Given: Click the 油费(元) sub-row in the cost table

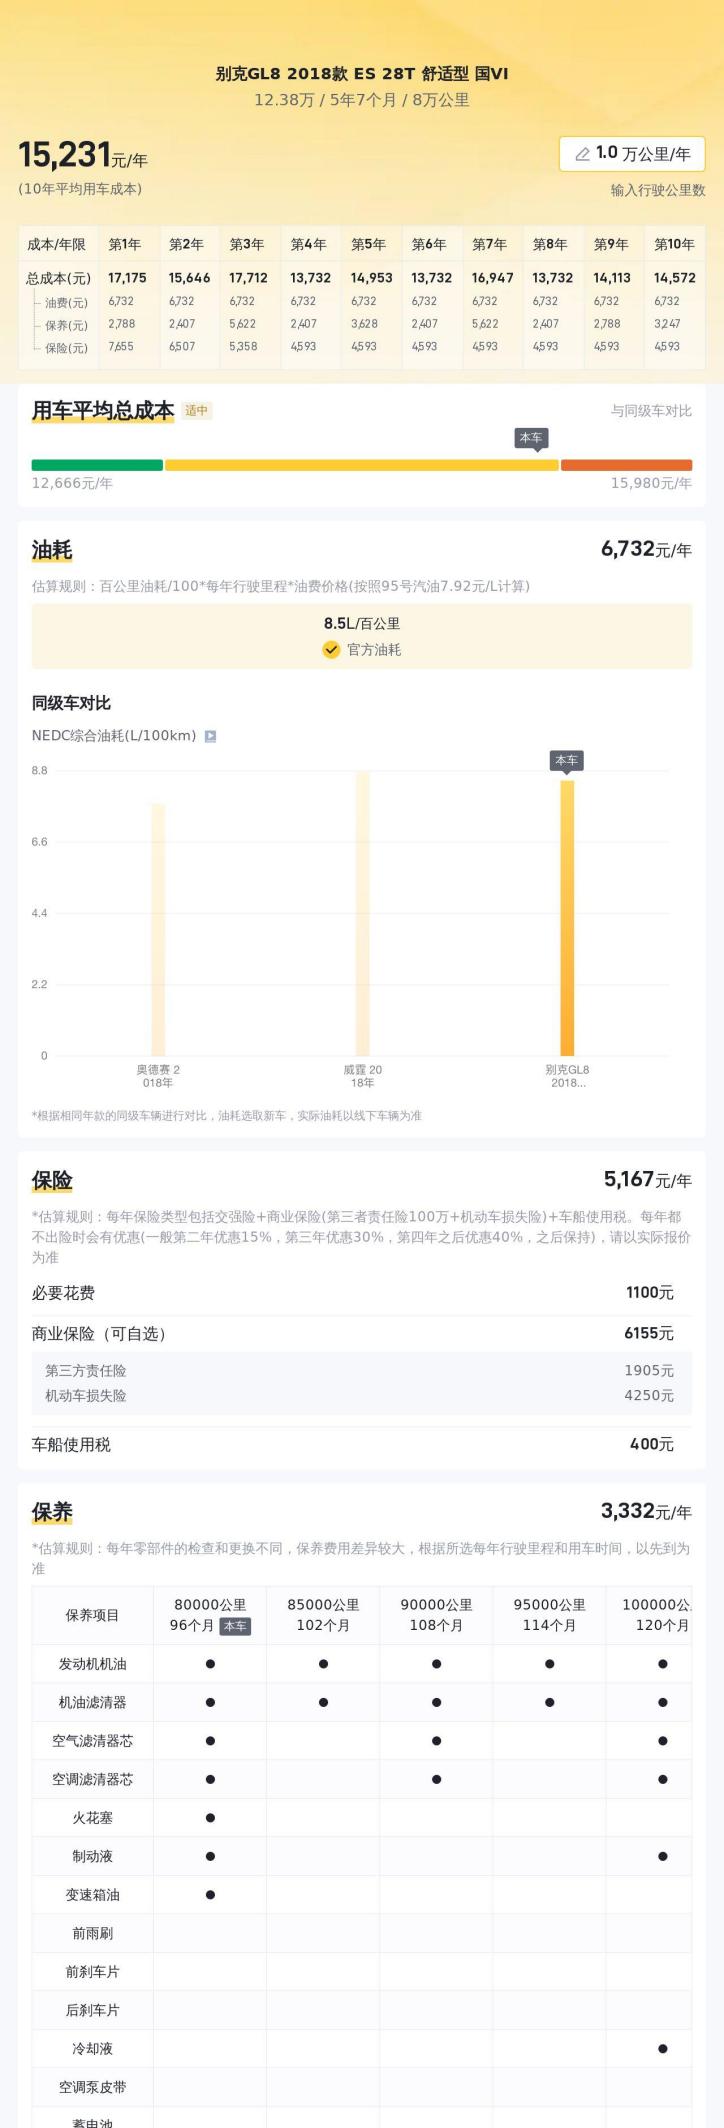Looking at the screenshot, I should [362, 301].
